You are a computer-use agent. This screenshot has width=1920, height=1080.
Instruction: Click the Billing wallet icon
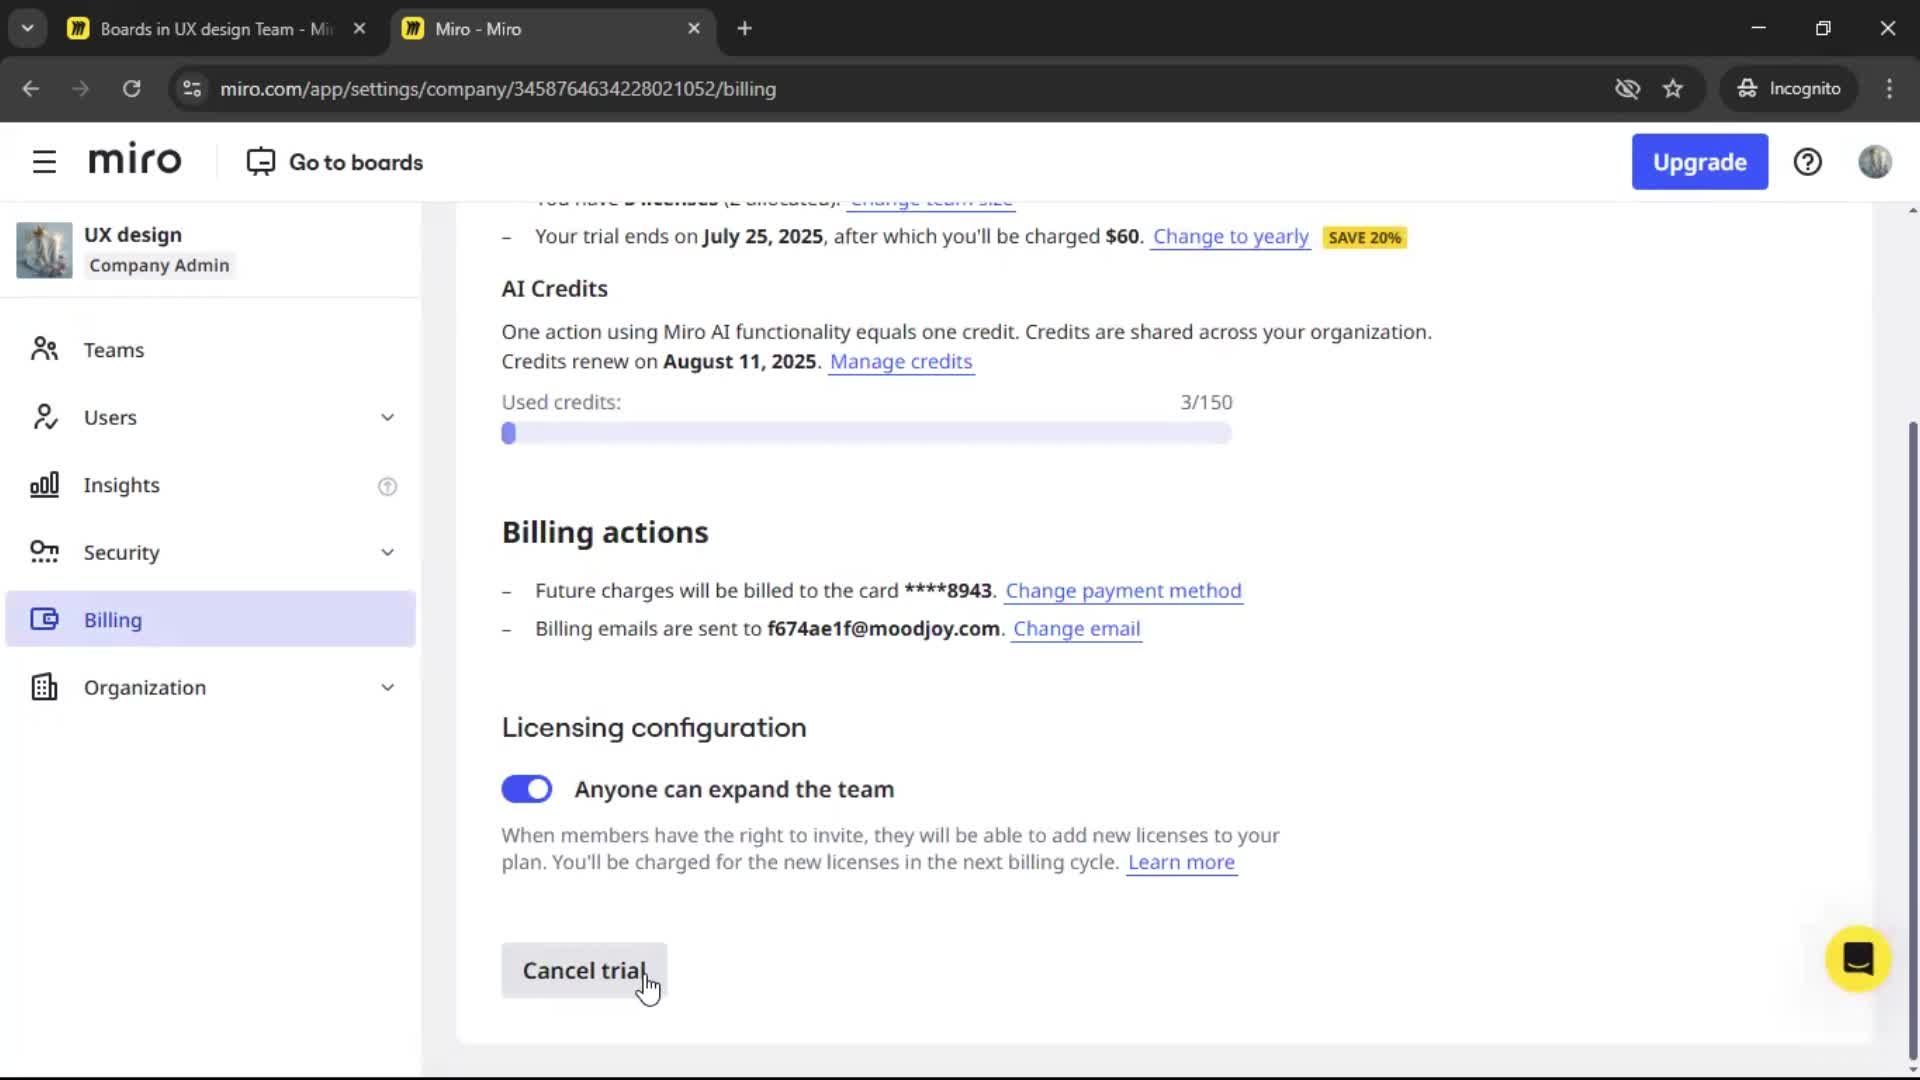pos(44,619)
